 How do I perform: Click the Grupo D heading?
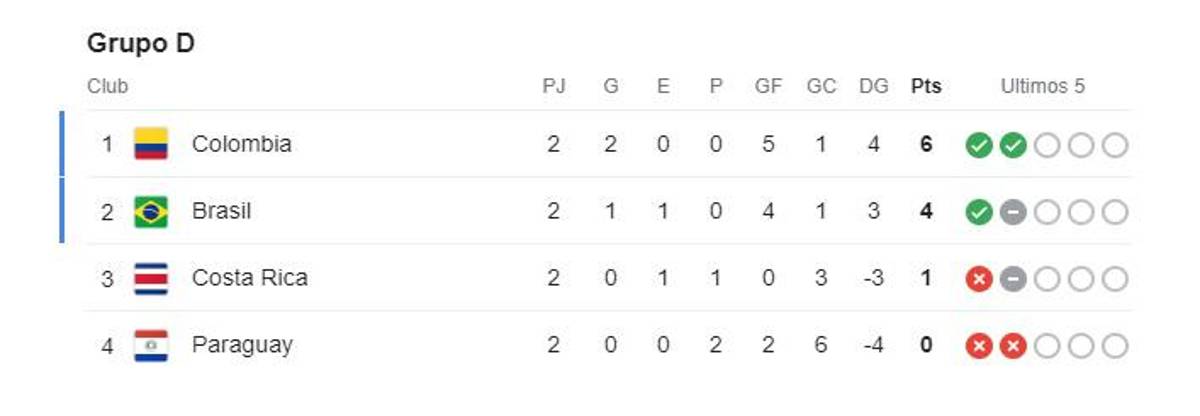pos(141,44)
